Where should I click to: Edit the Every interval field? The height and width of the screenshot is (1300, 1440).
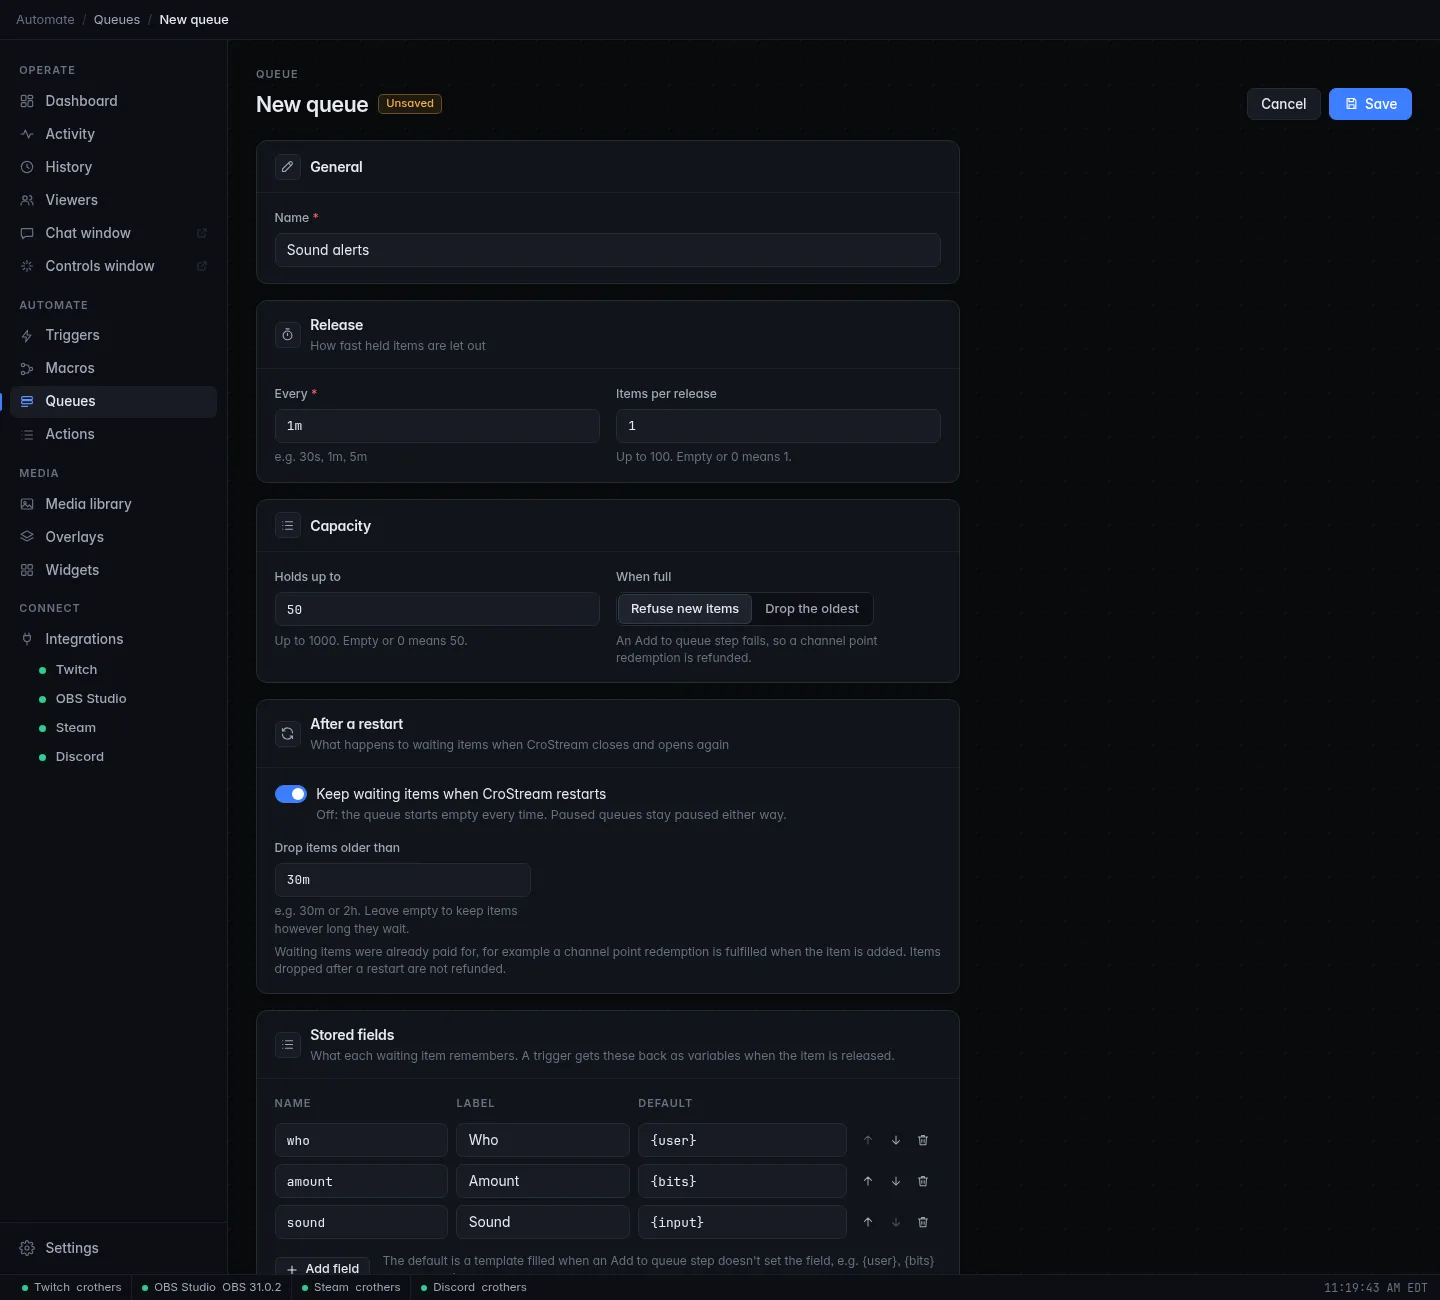click(437, 426)
